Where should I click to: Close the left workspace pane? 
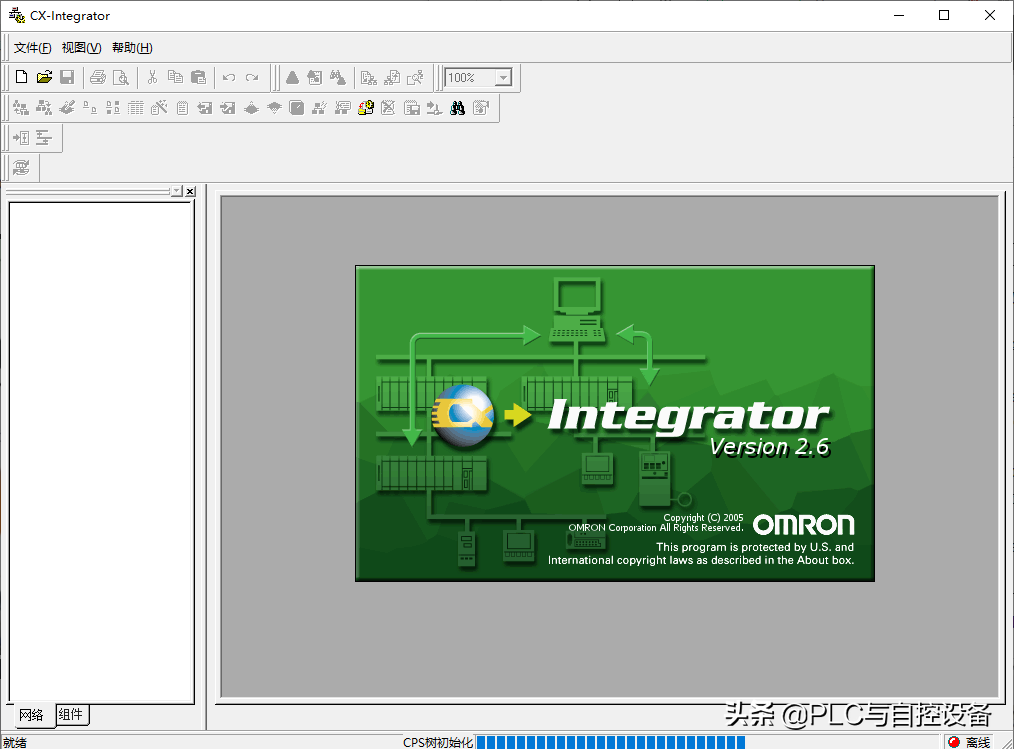[190, 191]
